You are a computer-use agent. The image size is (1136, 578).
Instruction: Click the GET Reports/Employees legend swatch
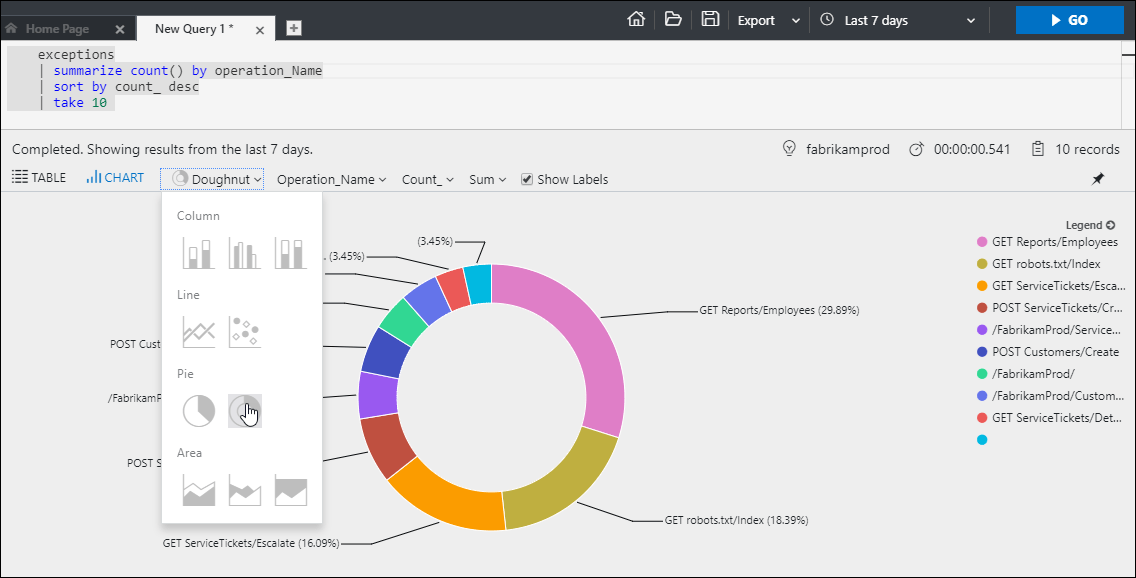tap(982, 241)
